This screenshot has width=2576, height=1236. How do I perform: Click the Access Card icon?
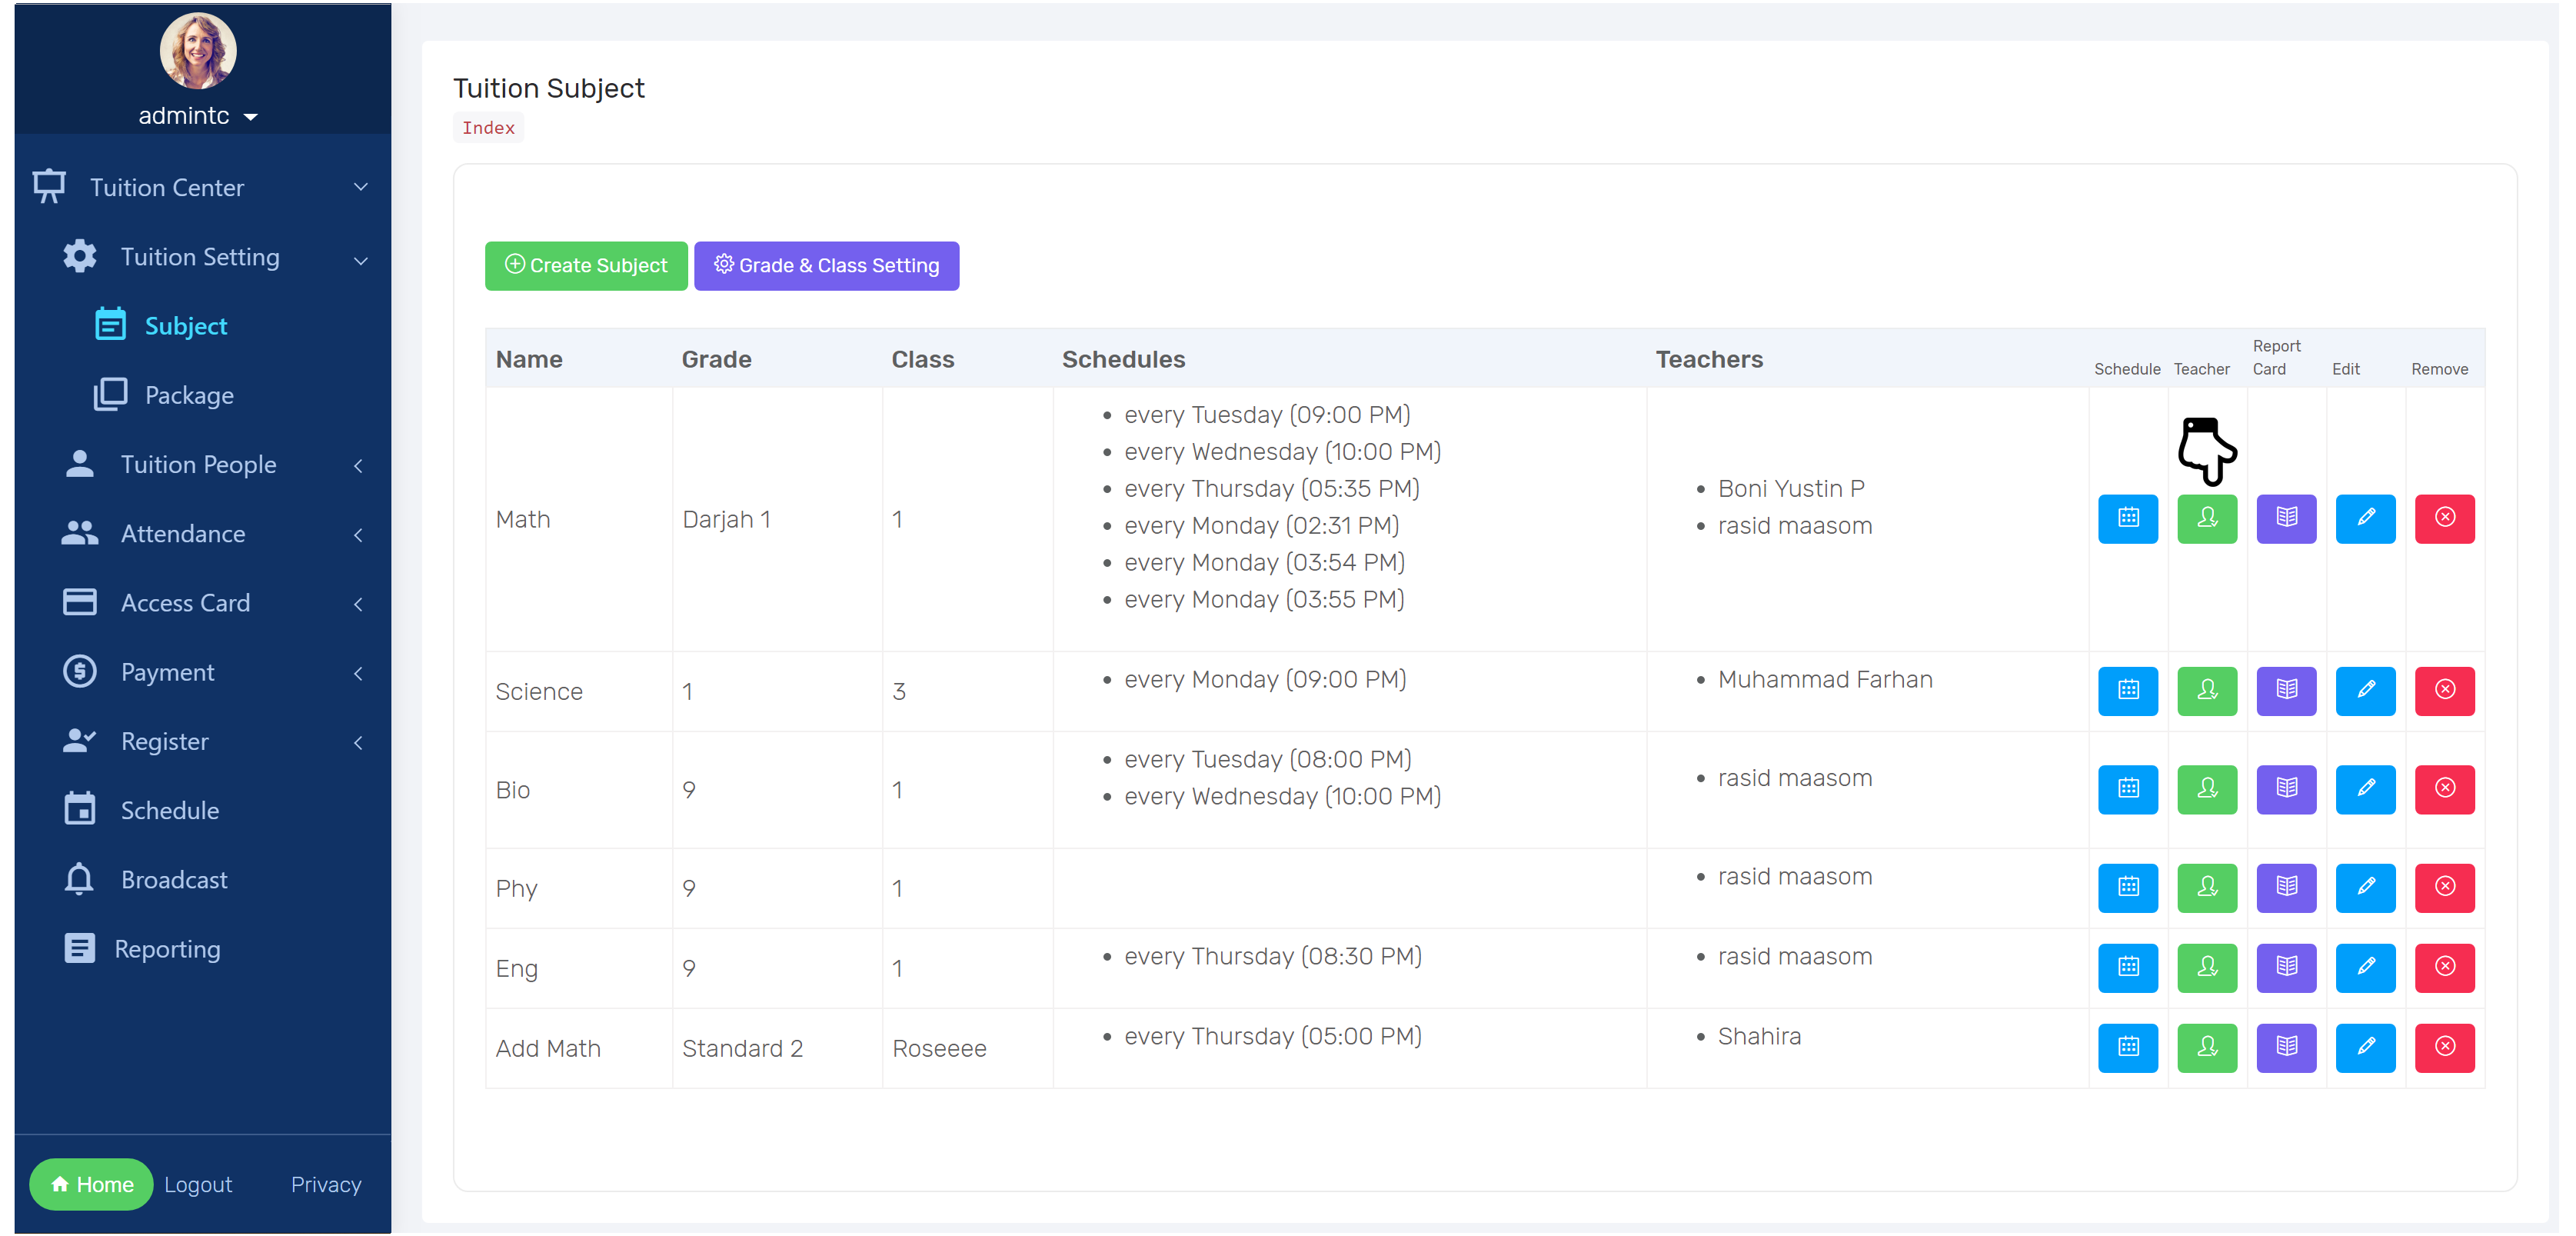coord(80,602)
